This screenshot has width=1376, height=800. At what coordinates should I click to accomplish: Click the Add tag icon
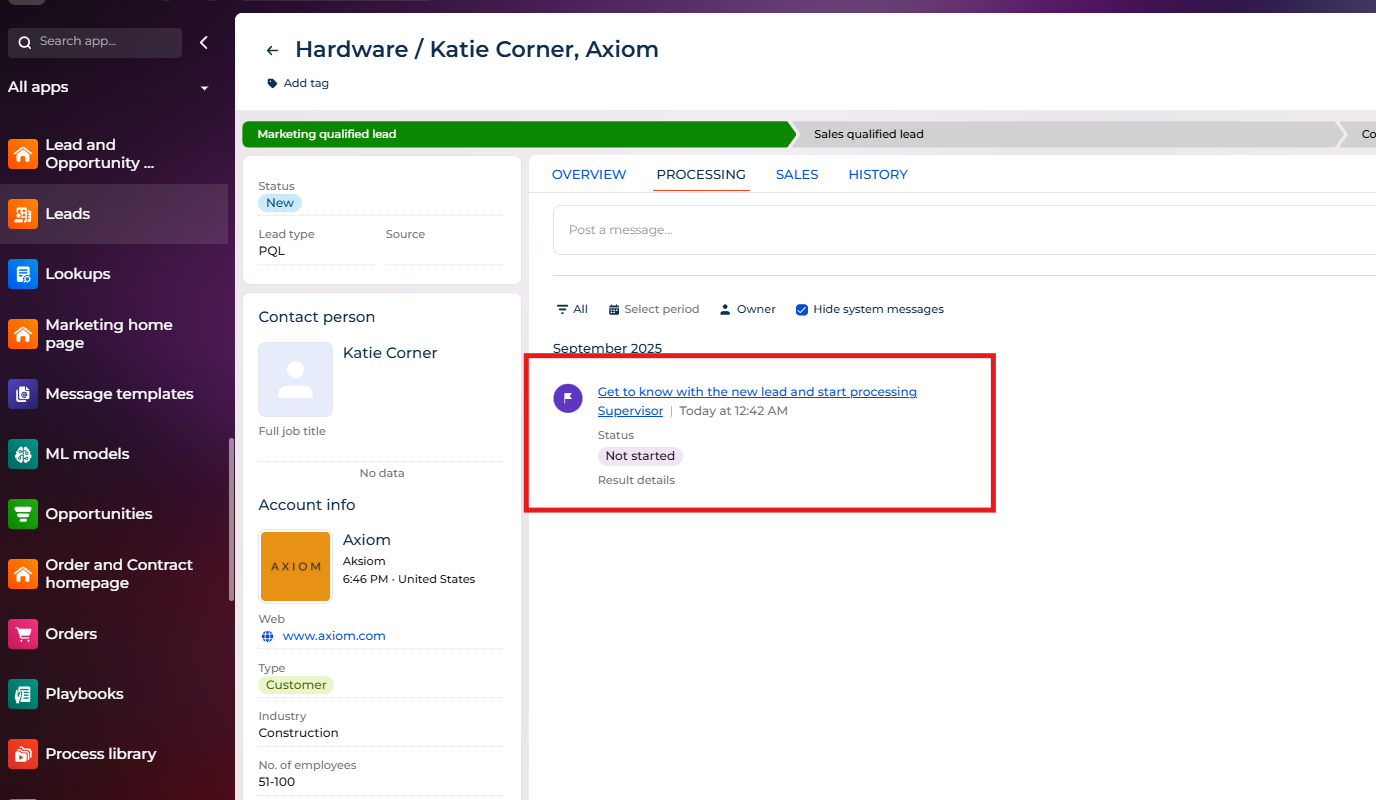(272, 84)
